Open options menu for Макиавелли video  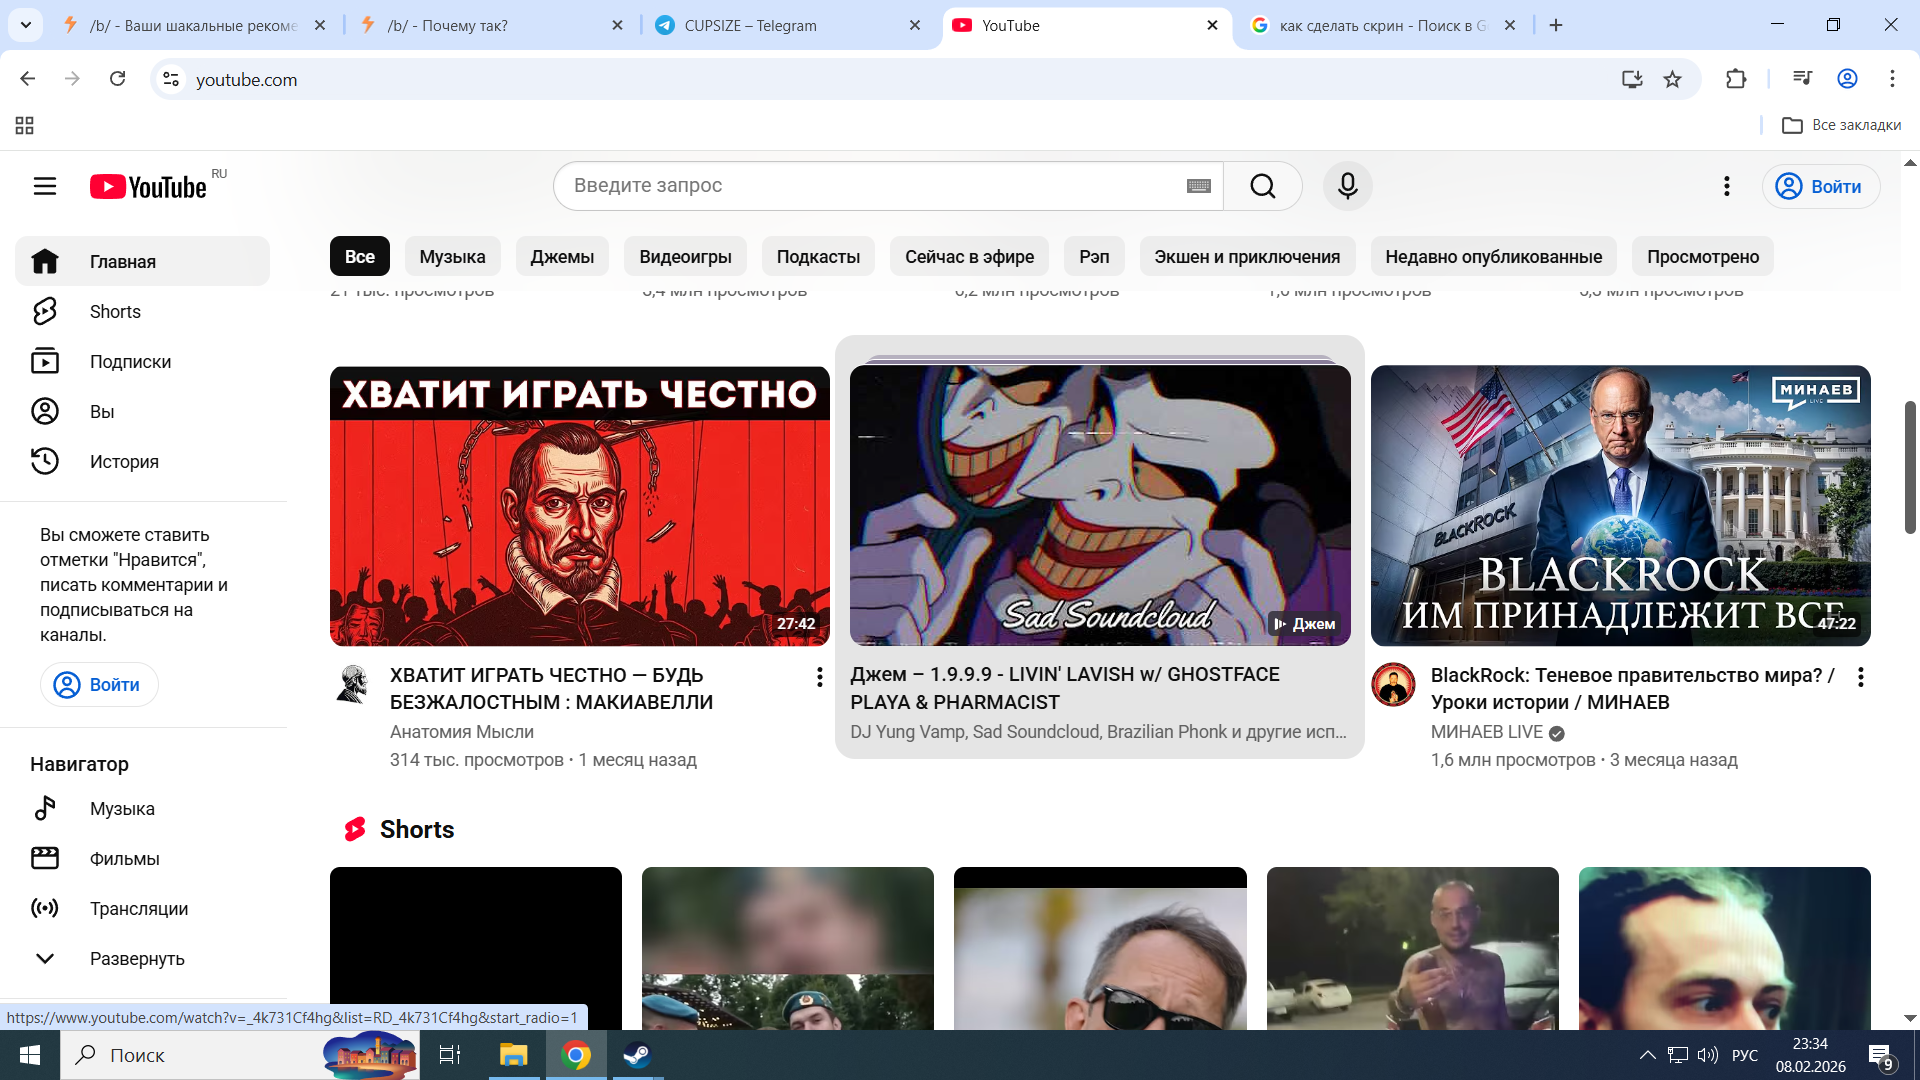[819, 678]
